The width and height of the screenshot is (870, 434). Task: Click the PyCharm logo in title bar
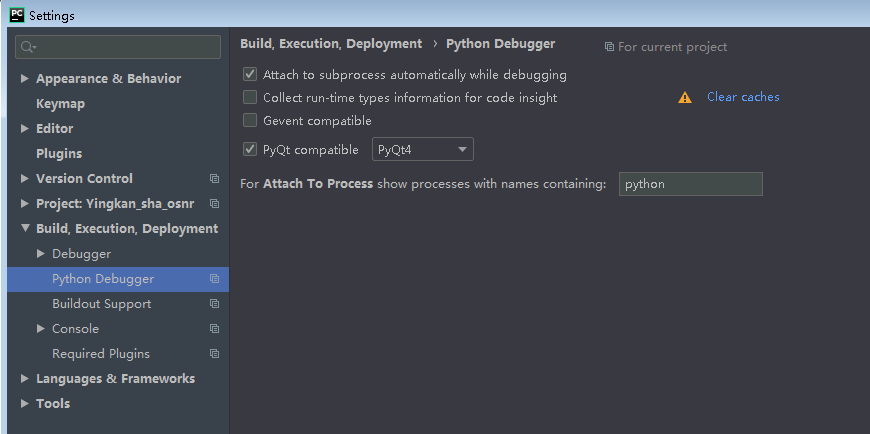pos(15,14)
